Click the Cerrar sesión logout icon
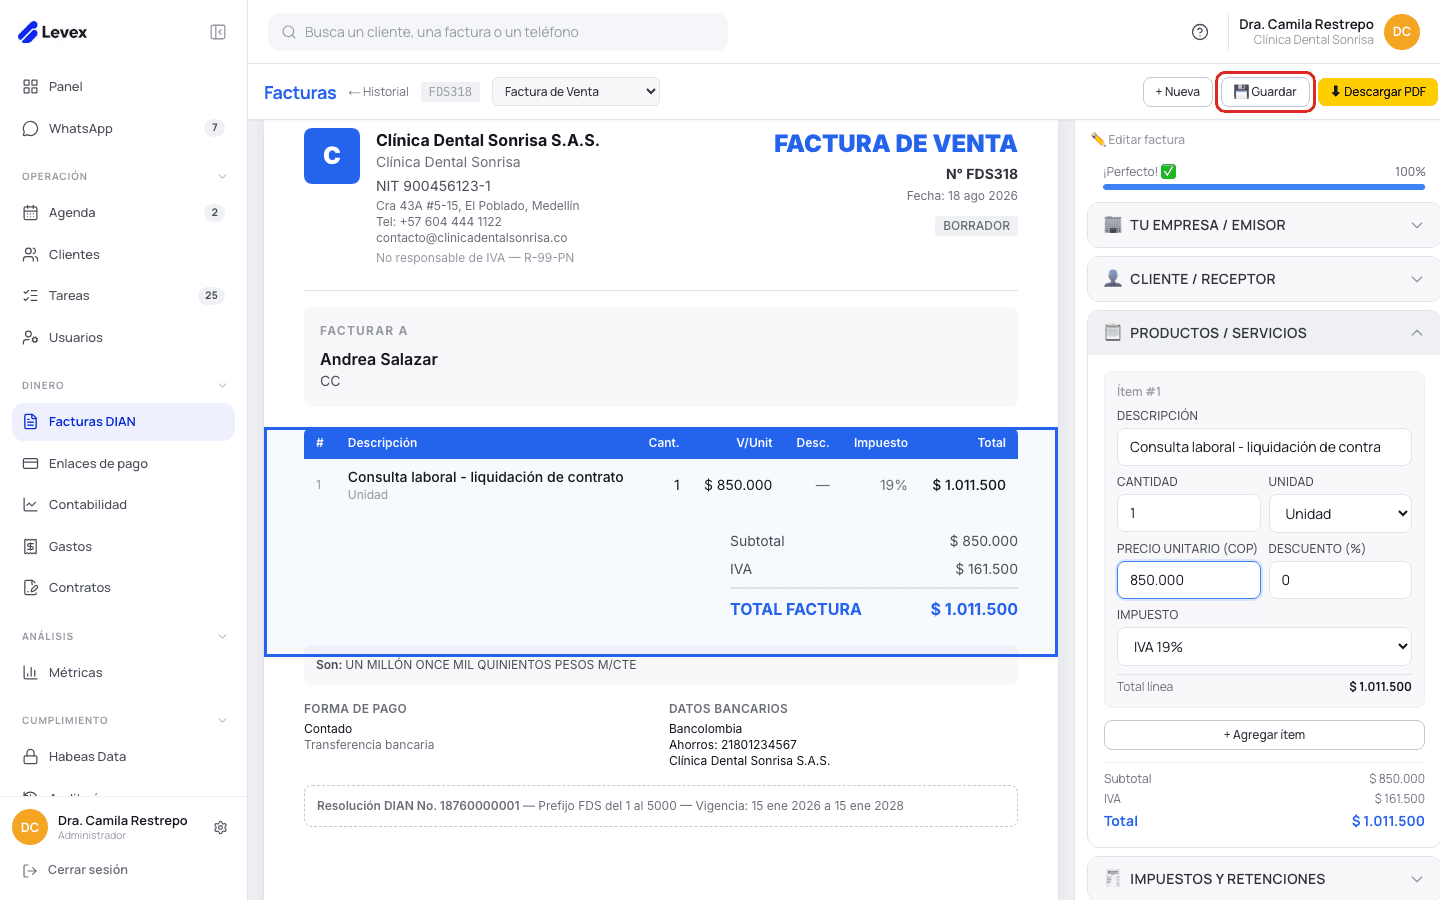The height and width of the screenshot is (900, 1440). point(30,870)
